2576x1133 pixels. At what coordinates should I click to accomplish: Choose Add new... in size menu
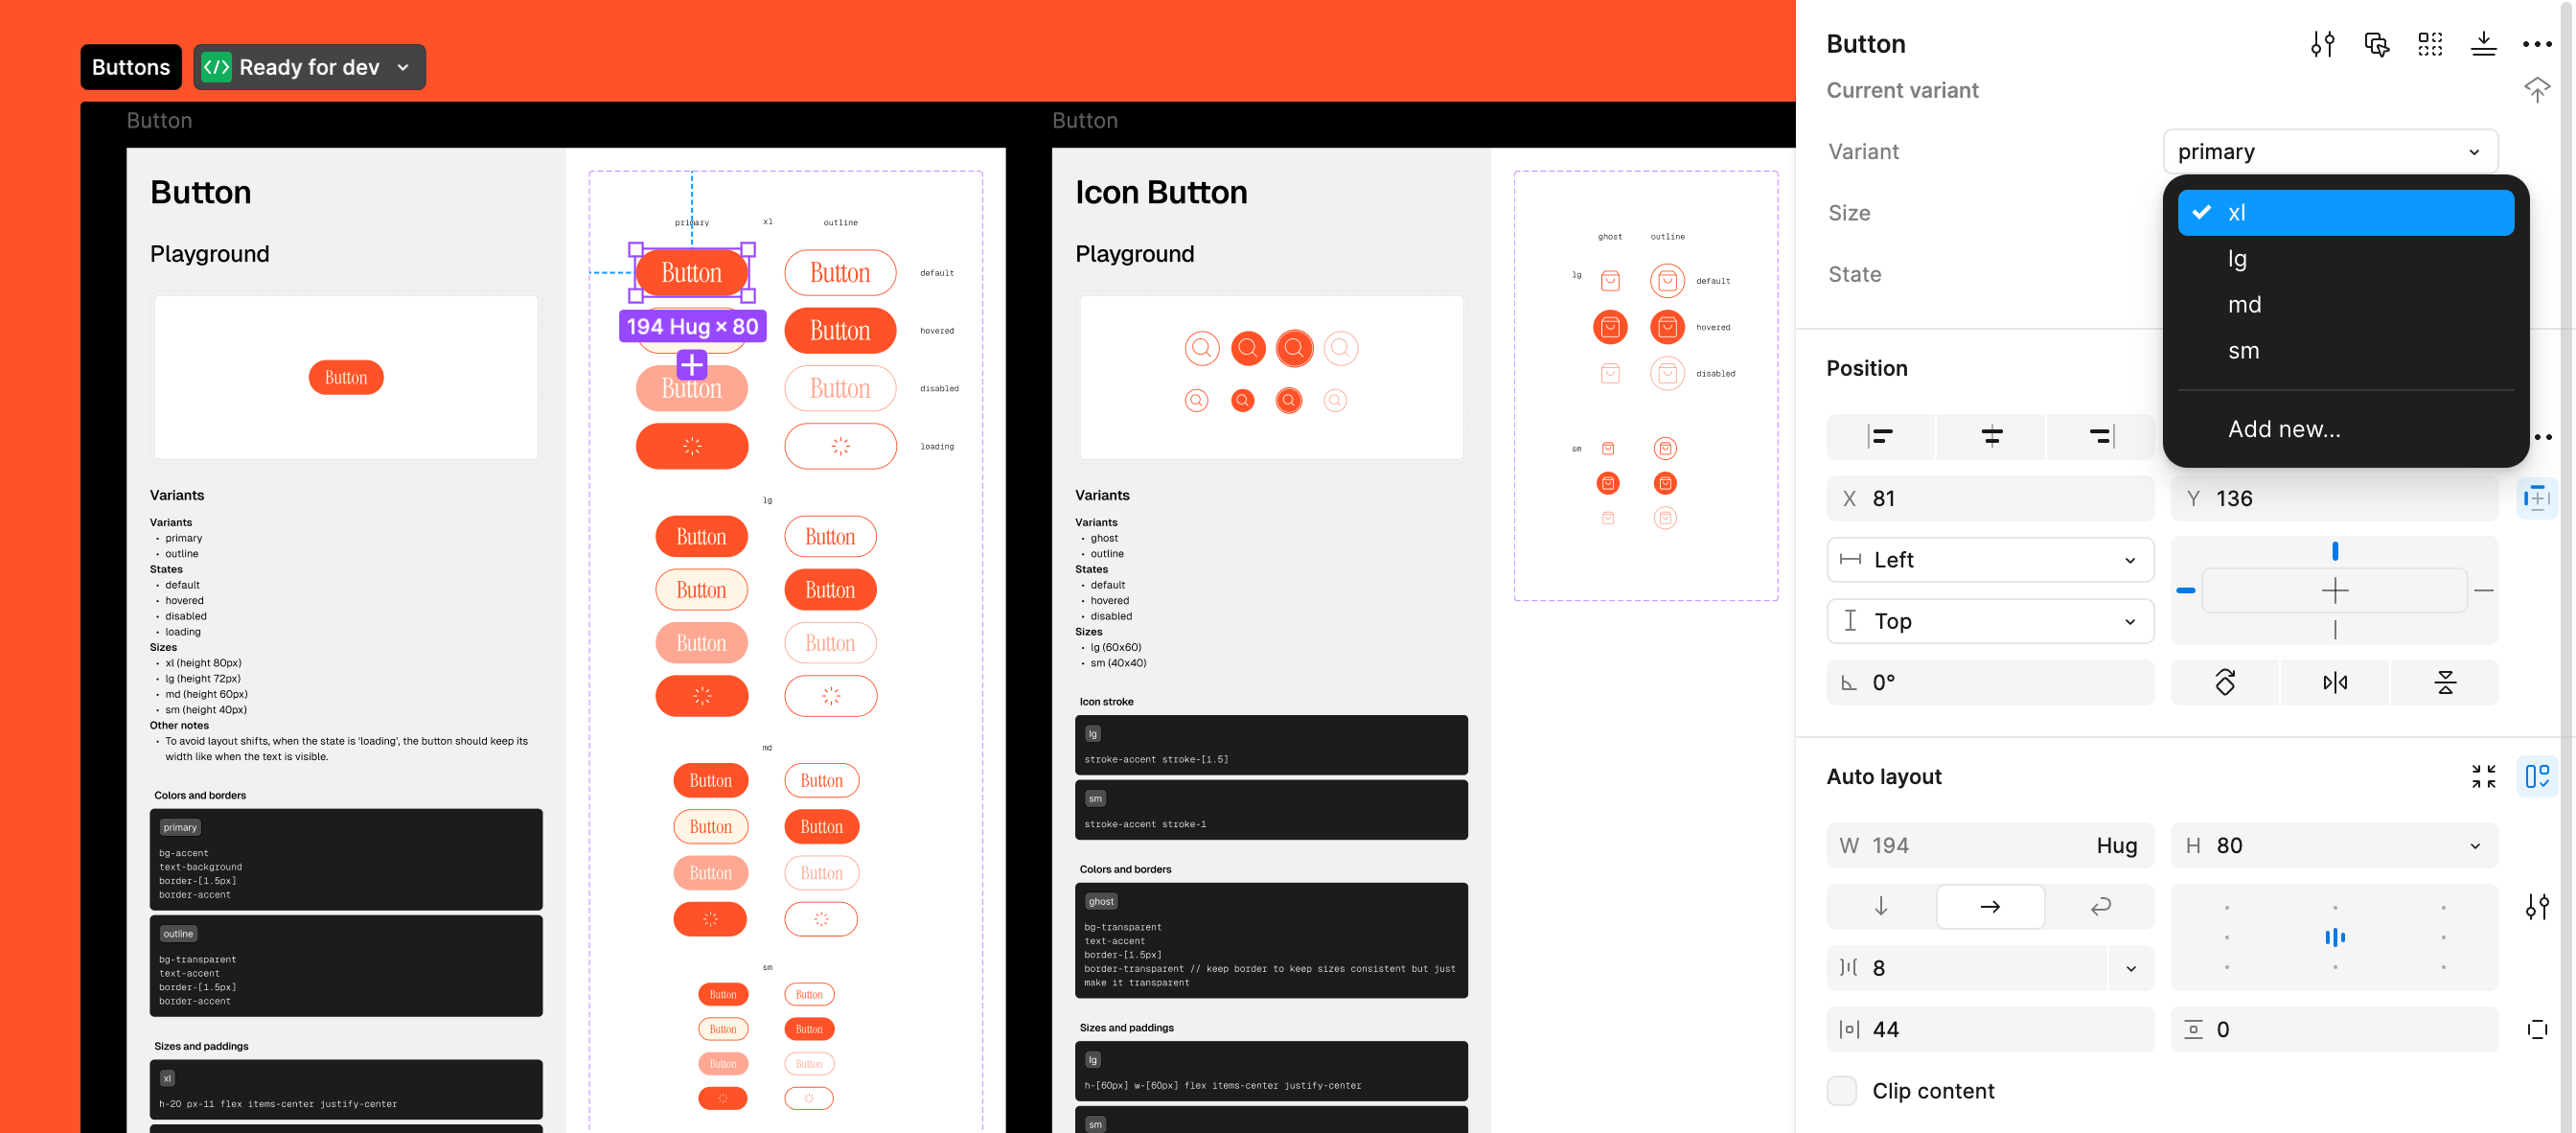2283,429
